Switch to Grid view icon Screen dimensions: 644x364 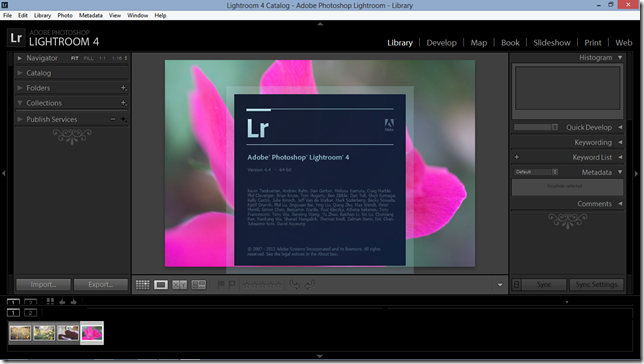[143, 284]
